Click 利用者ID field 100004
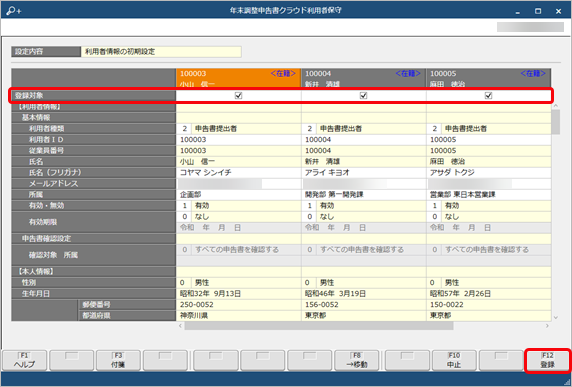 tap(364, 140)
